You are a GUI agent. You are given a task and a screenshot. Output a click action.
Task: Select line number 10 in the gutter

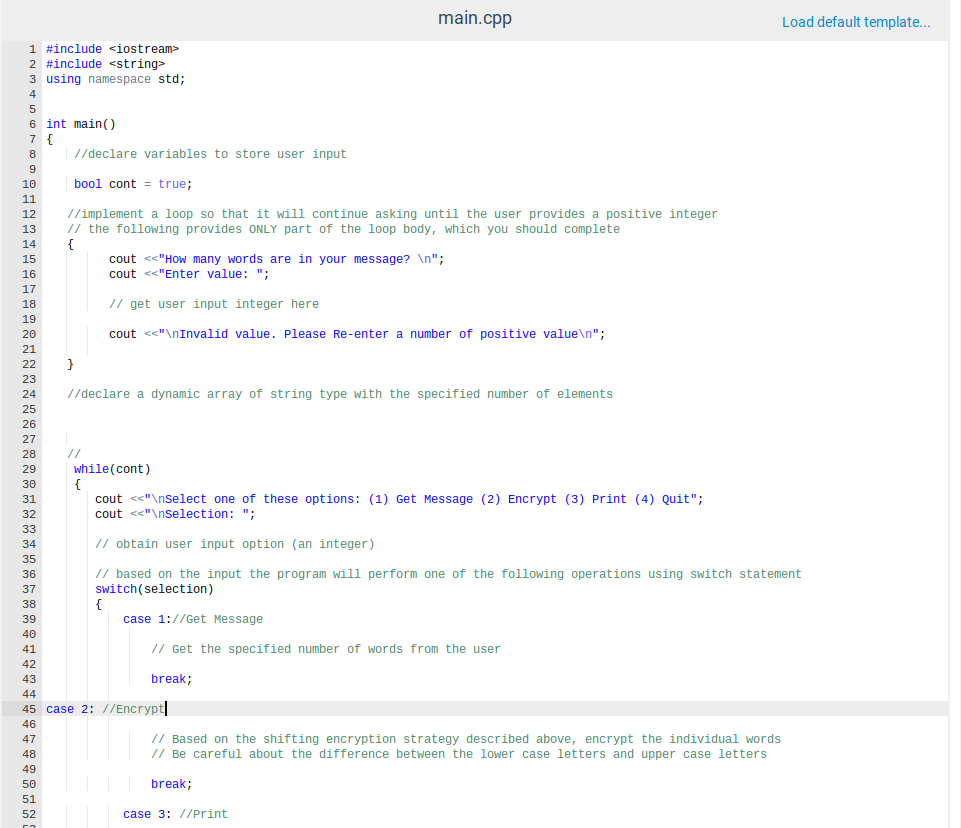[x=28, y=183]
